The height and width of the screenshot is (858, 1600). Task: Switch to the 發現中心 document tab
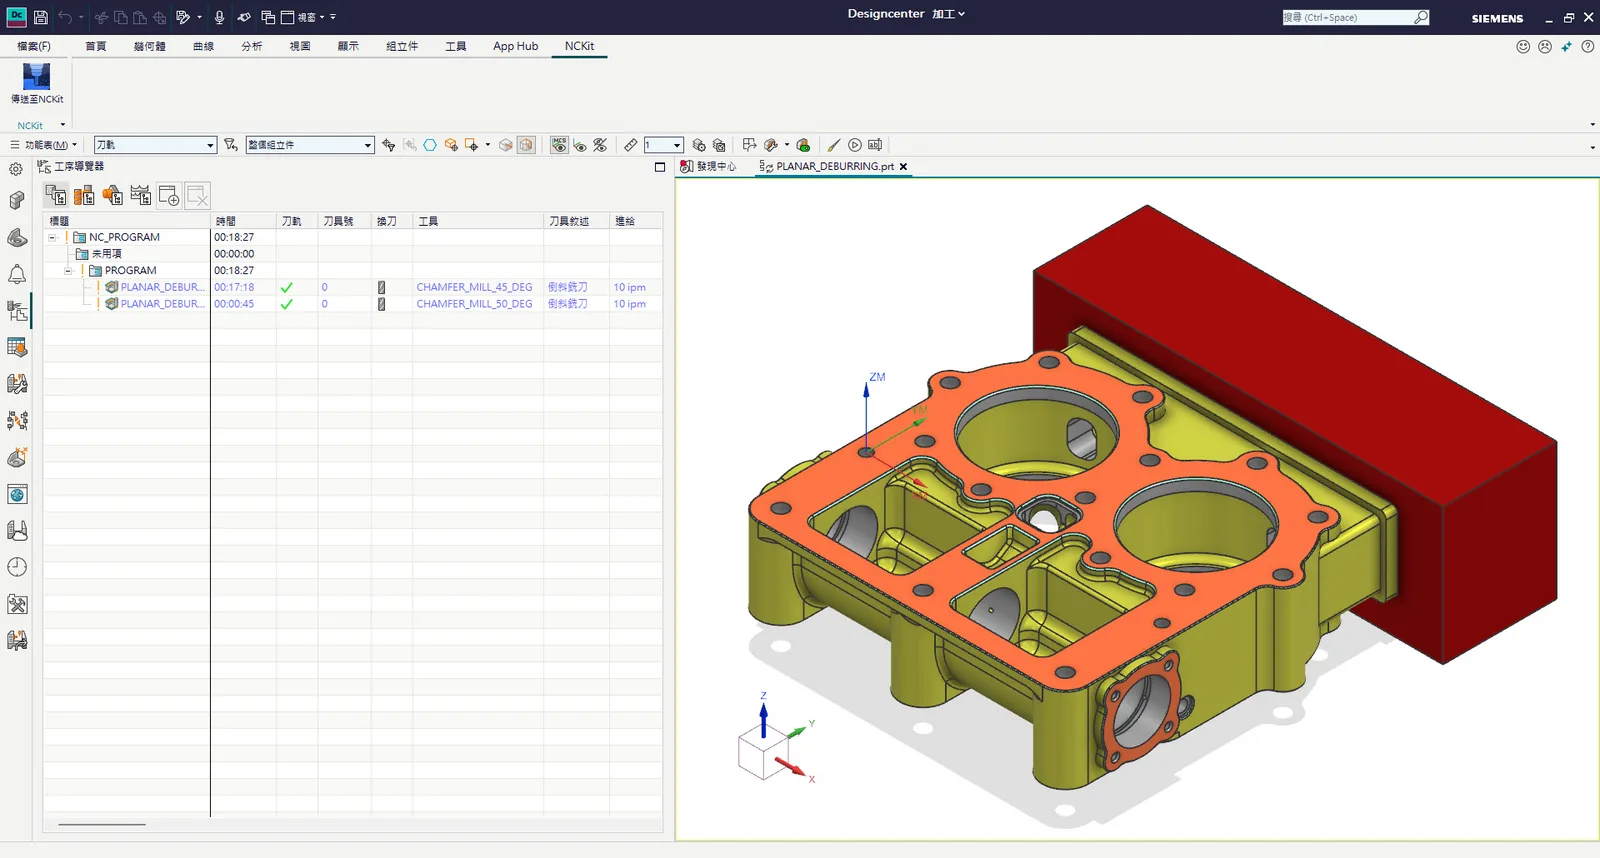pyautogui.click(x=708, y=167)
